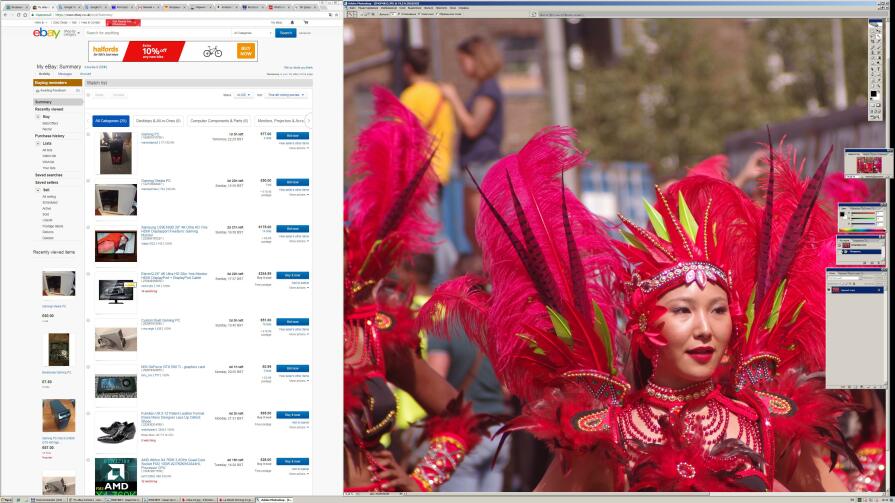
Task: Tick checkbox beside AMD processor listing
Action: pyautogui.click(x=88, y=460)
